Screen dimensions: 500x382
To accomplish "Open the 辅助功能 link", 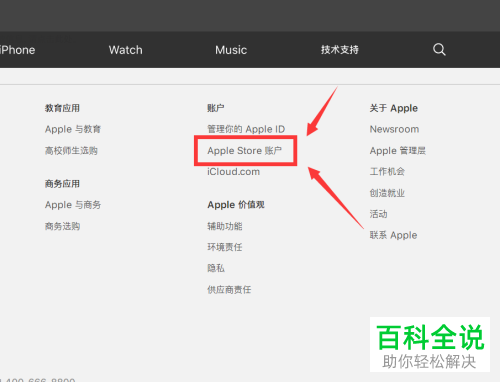I will coord(225,226).
